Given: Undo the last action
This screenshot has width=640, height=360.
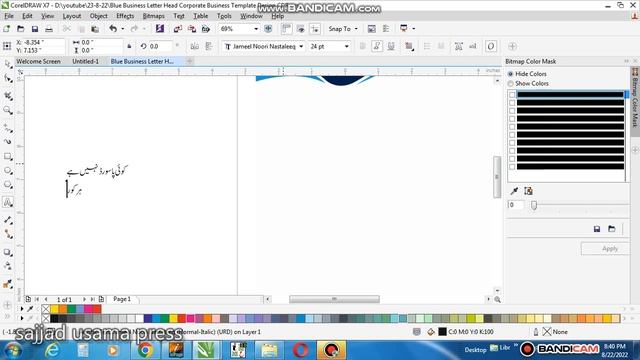Looking at the screenshot, I should 113,29.
